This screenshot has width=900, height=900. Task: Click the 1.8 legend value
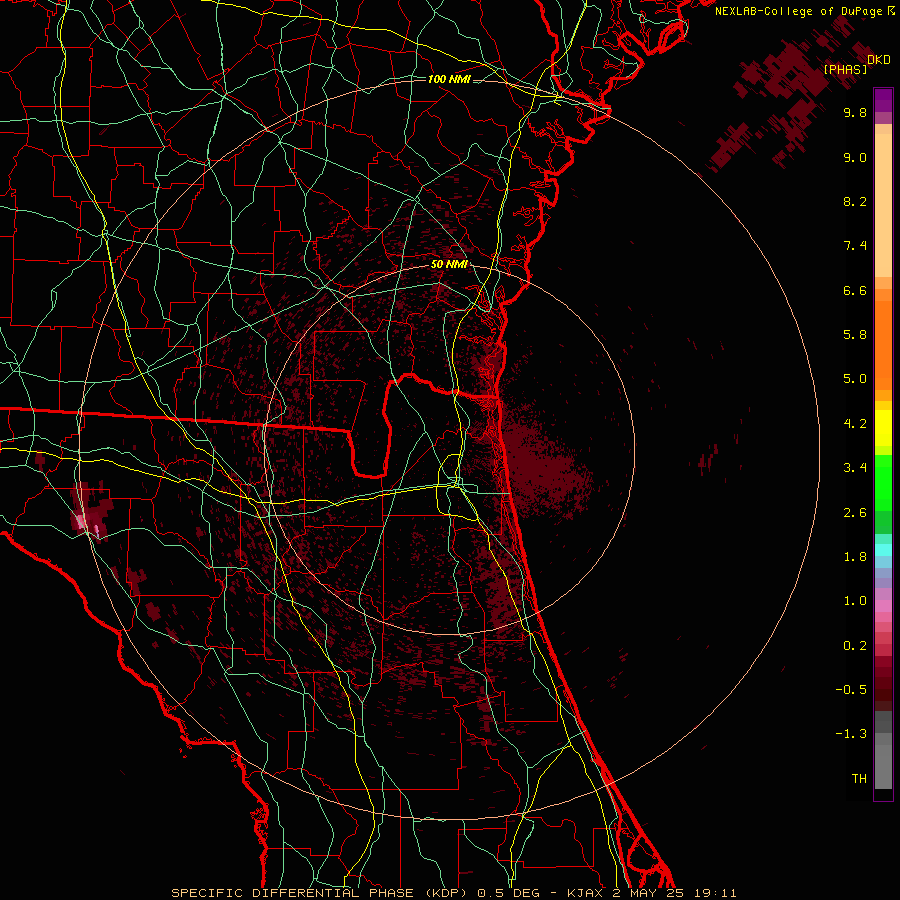pos(855,557)
